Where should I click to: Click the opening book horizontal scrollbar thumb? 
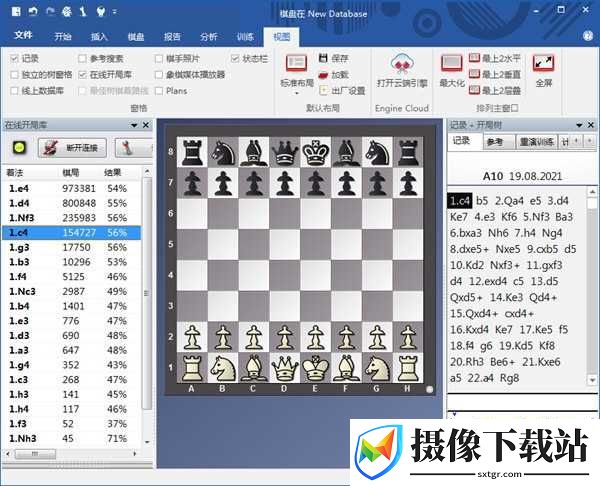tap(35, 454)
